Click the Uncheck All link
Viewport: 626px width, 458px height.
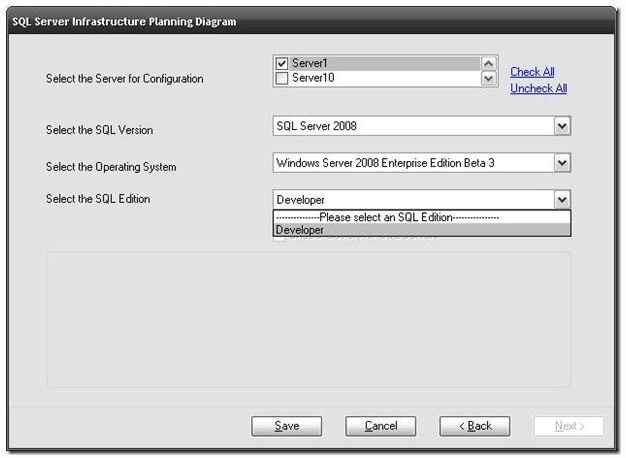pyautogui.click(x=539, y=88)
